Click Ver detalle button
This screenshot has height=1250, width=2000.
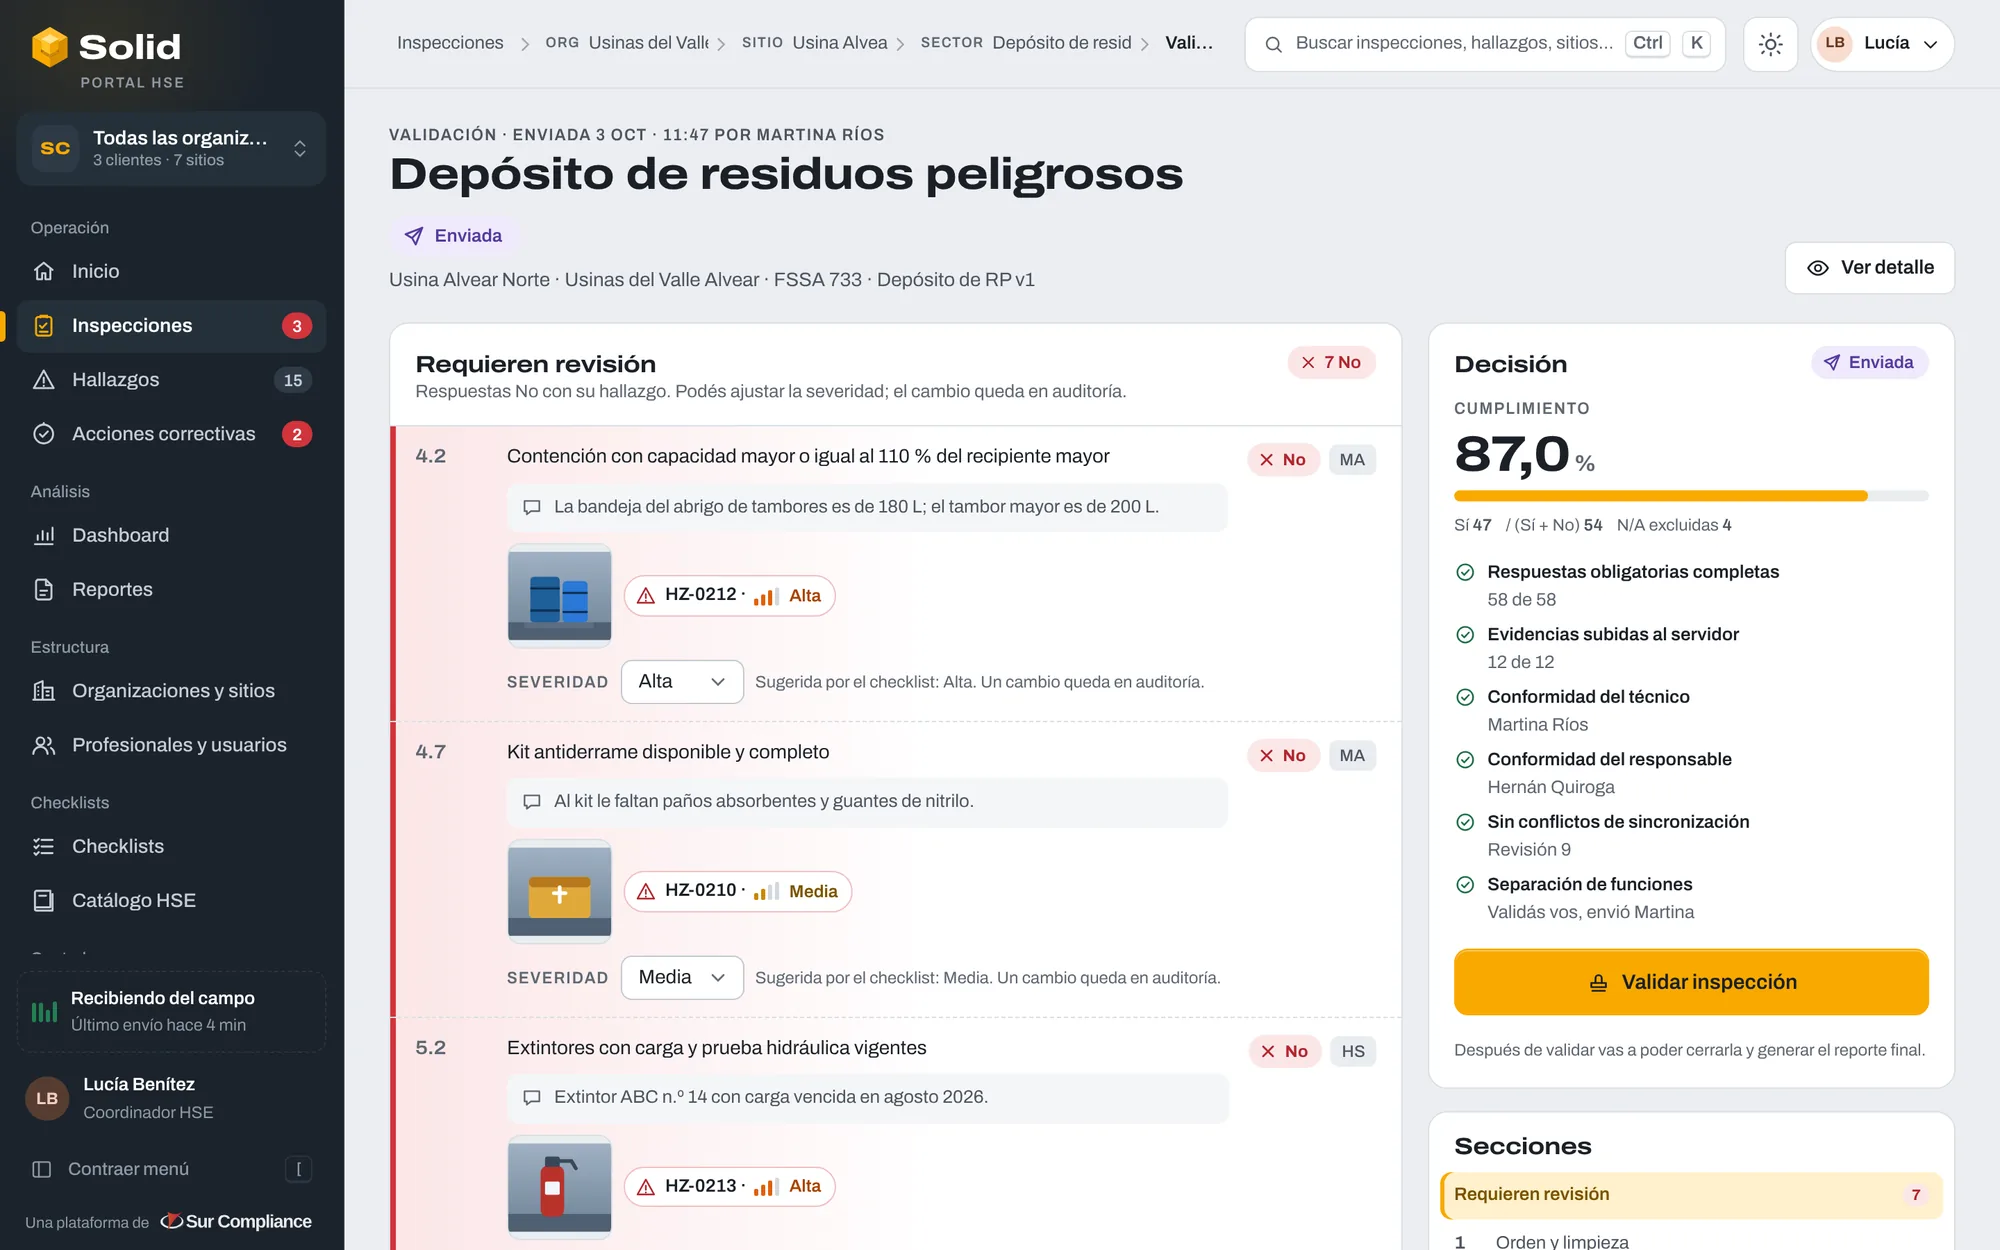(1869, 268)
